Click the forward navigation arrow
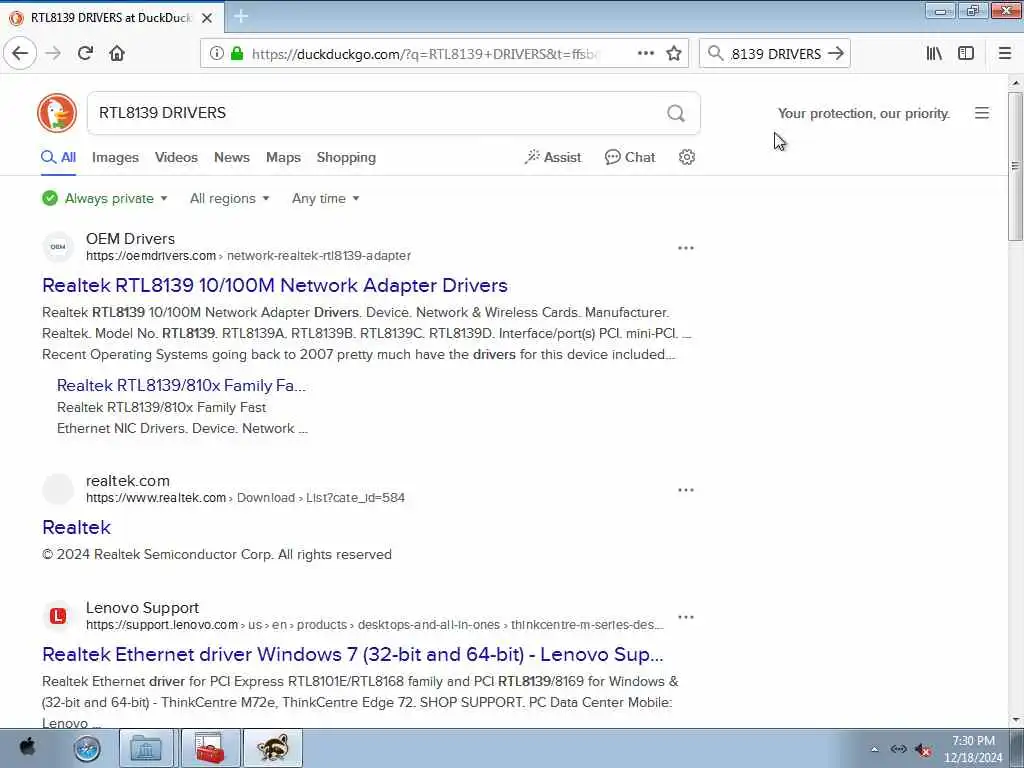The image size is (1024, 768). 54,54
